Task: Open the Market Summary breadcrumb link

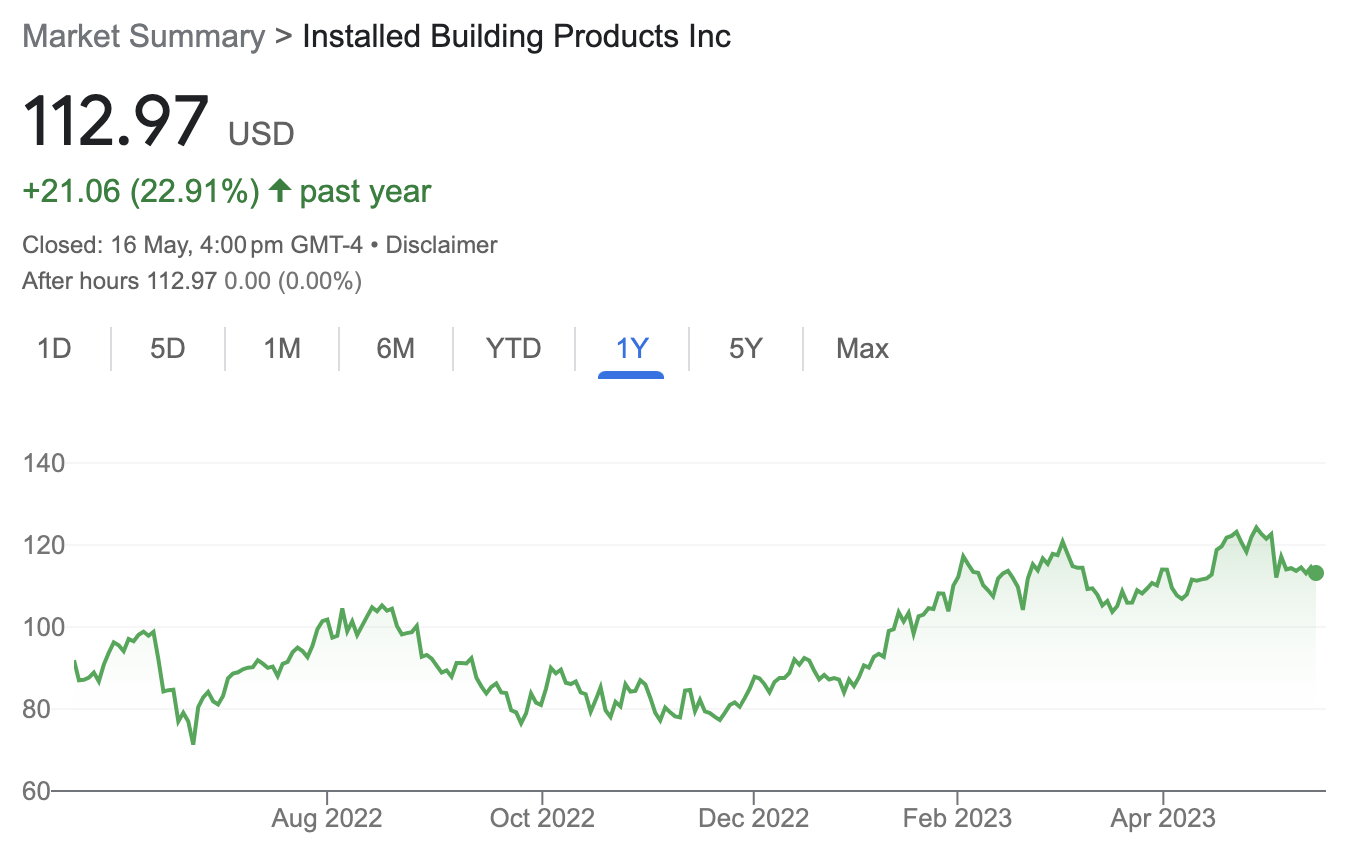Action: click(143, 37)
